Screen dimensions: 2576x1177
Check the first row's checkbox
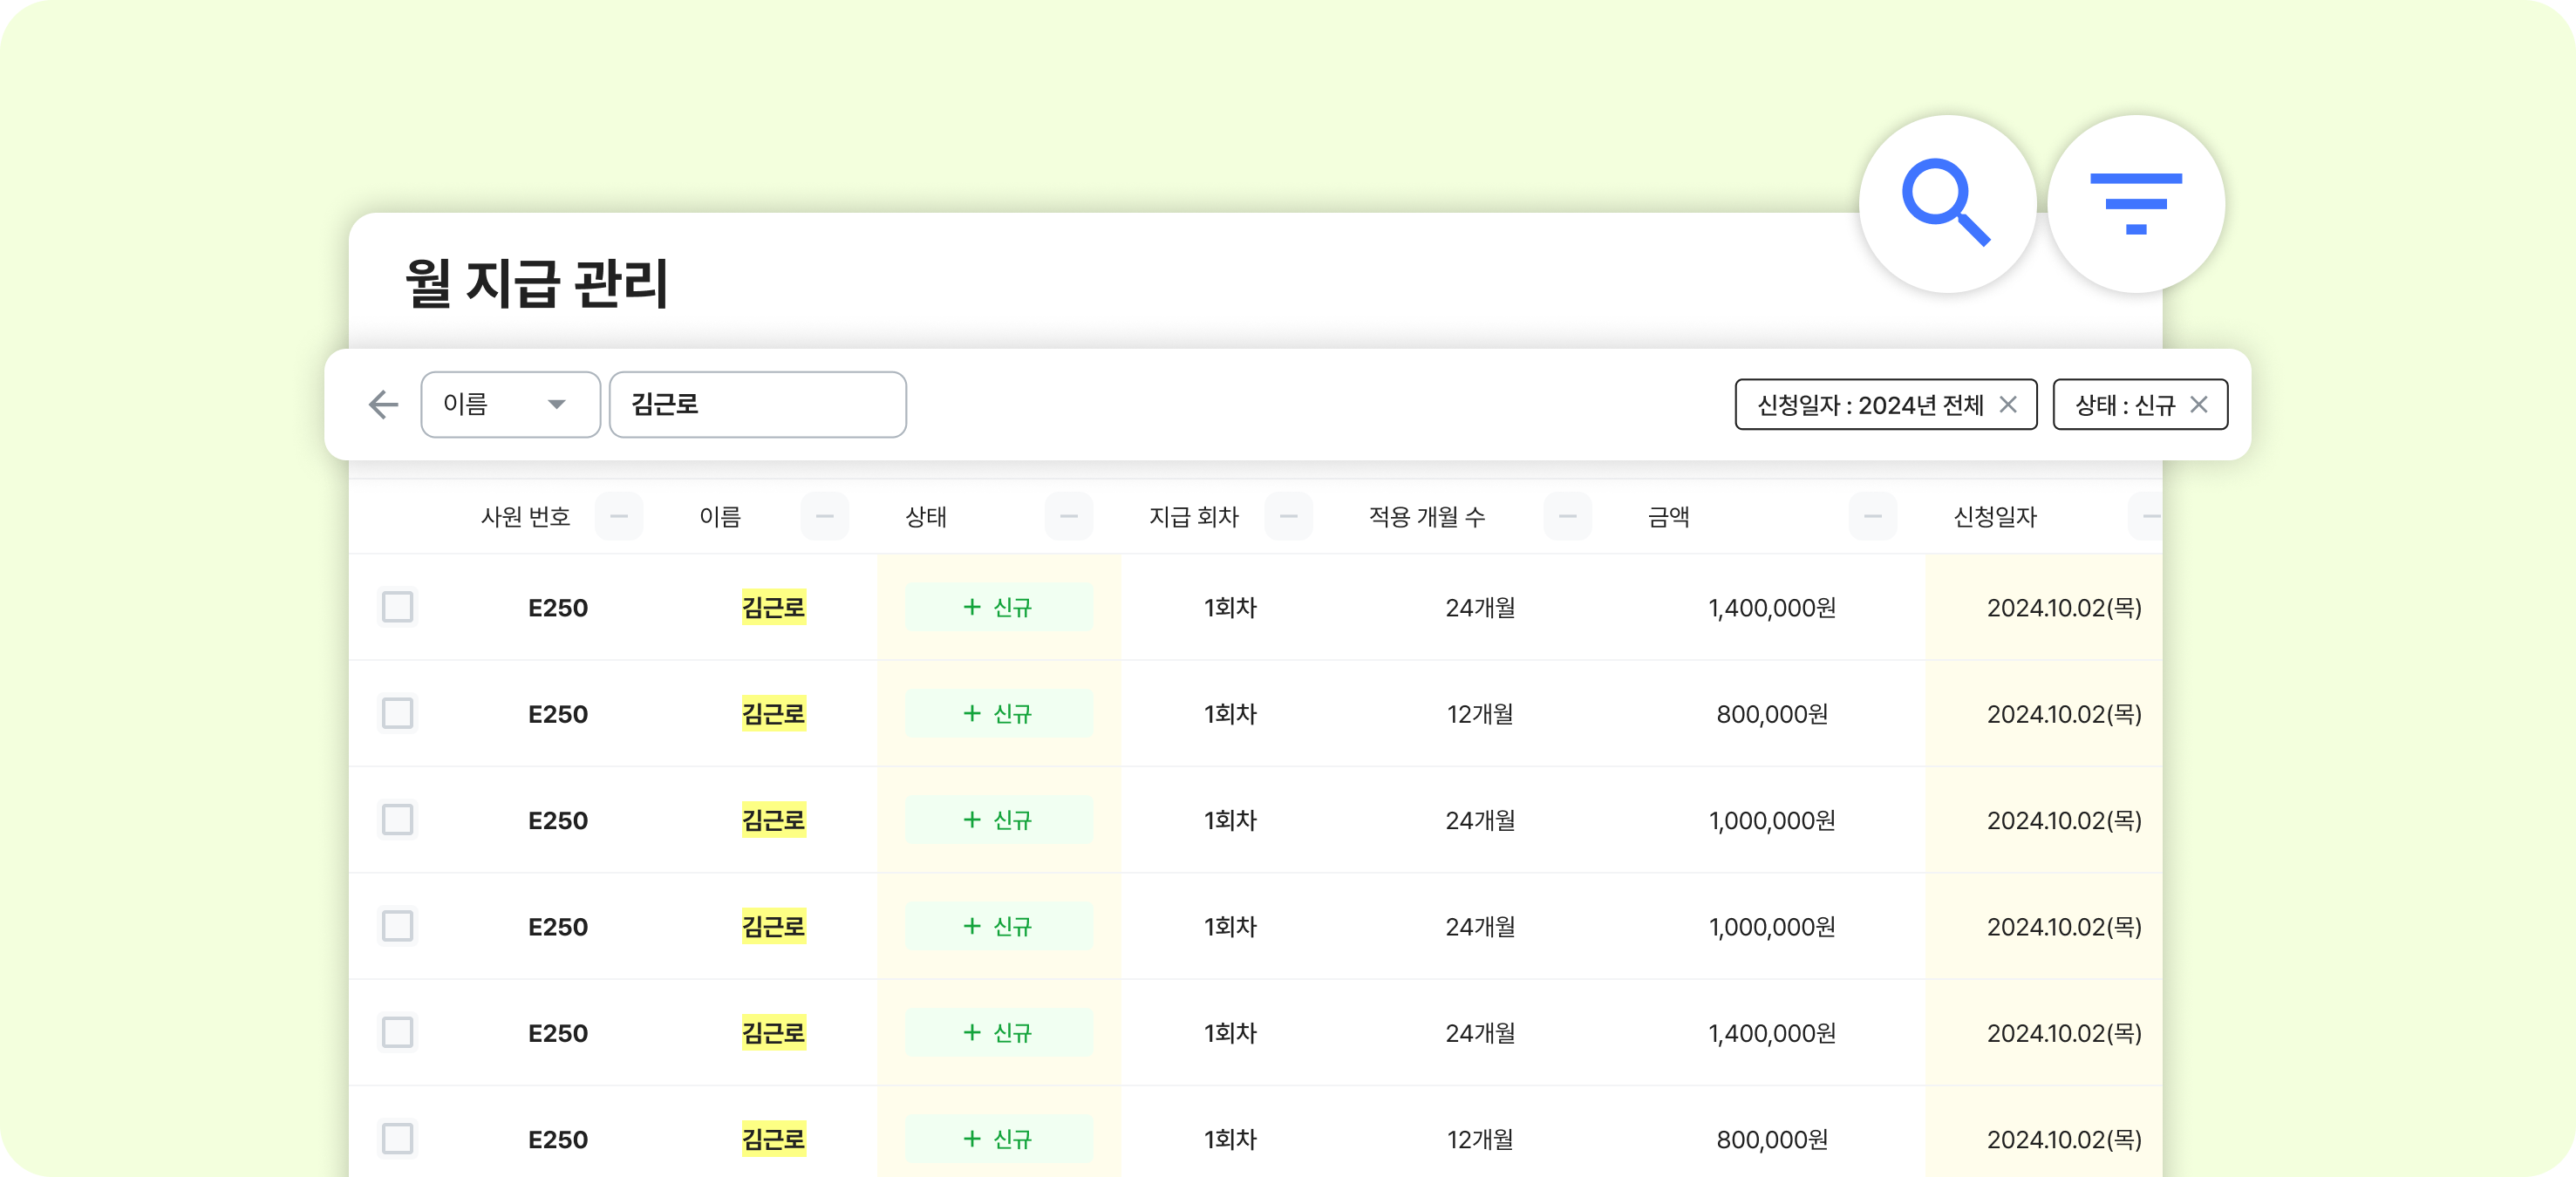(397, 607)
